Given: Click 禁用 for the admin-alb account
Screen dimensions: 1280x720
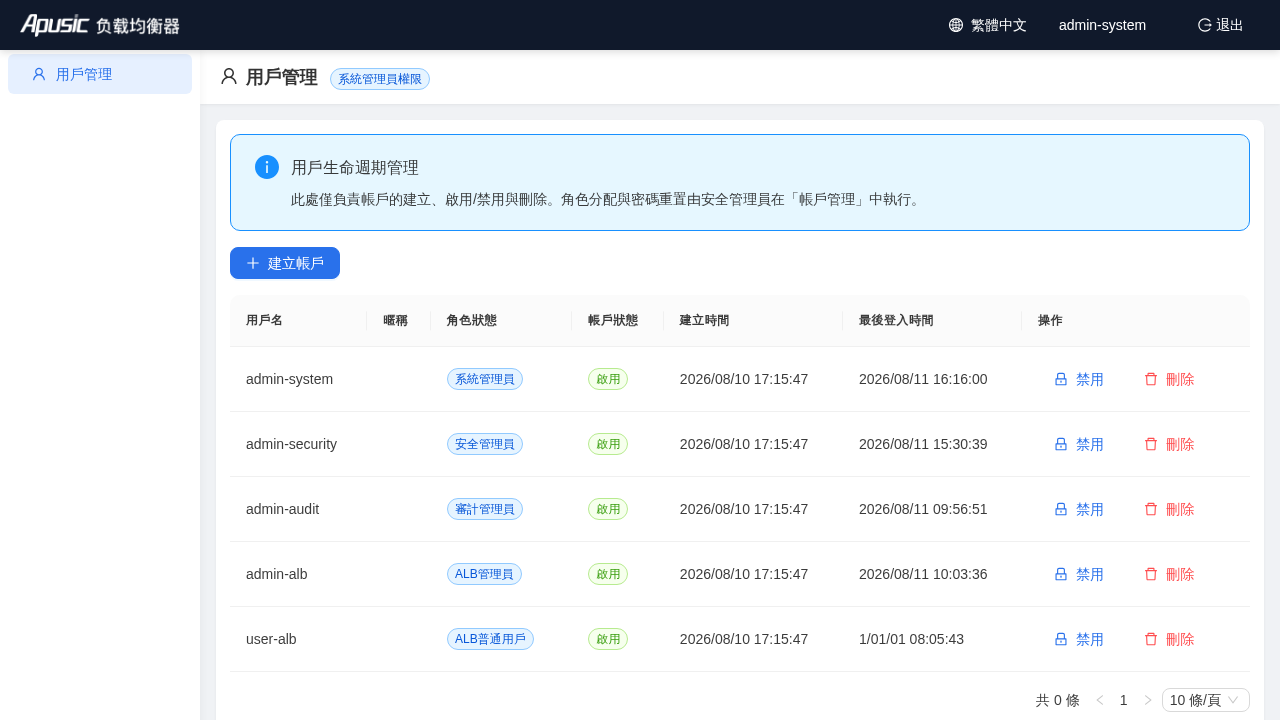Looking at the screenshot, I should pos(1079,574).
